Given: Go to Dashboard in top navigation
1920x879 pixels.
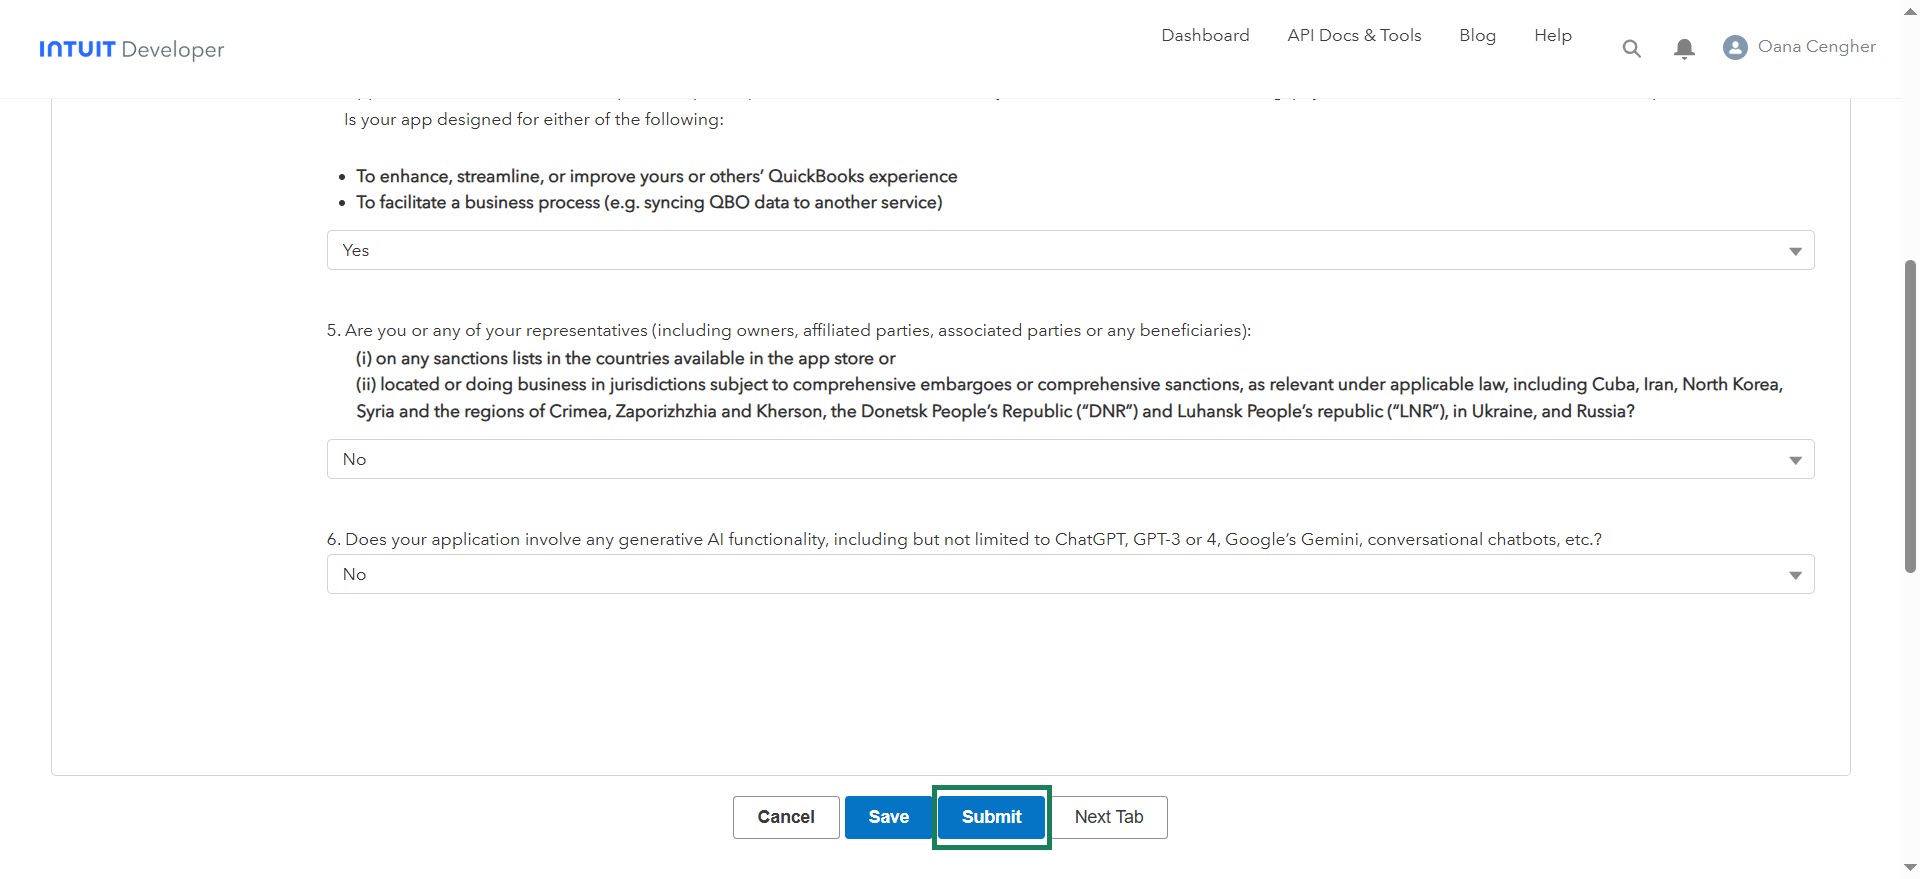Looking at the screenshot, I should tap(1205, 35).
